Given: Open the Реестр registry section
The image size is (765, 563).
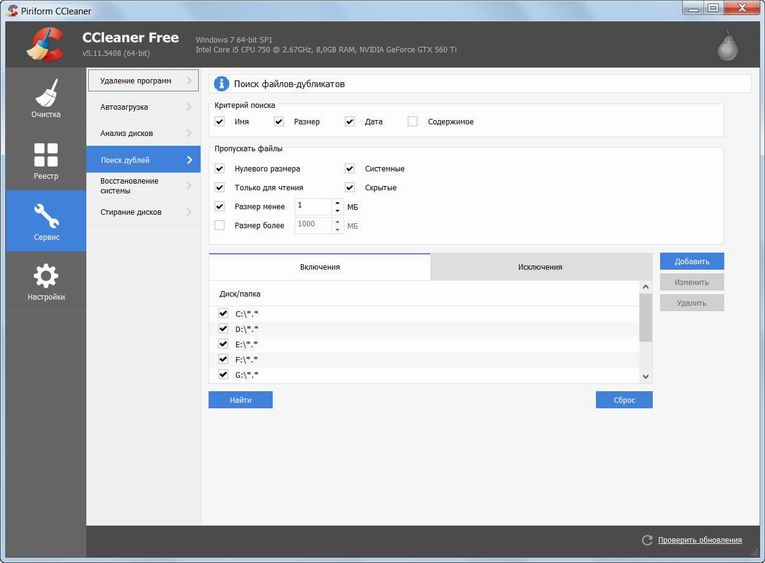Looking at the screenshot, I should point(46,161).
